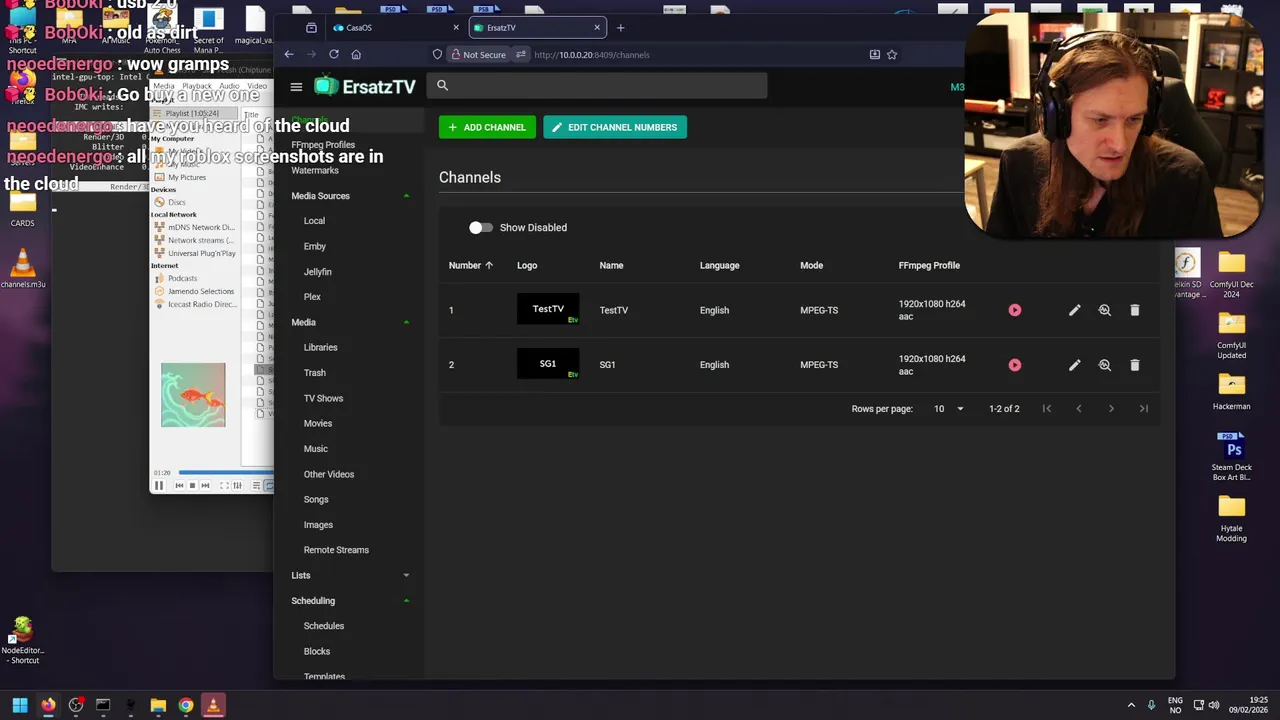Sort channels by Number column

(x=471, y=266)
